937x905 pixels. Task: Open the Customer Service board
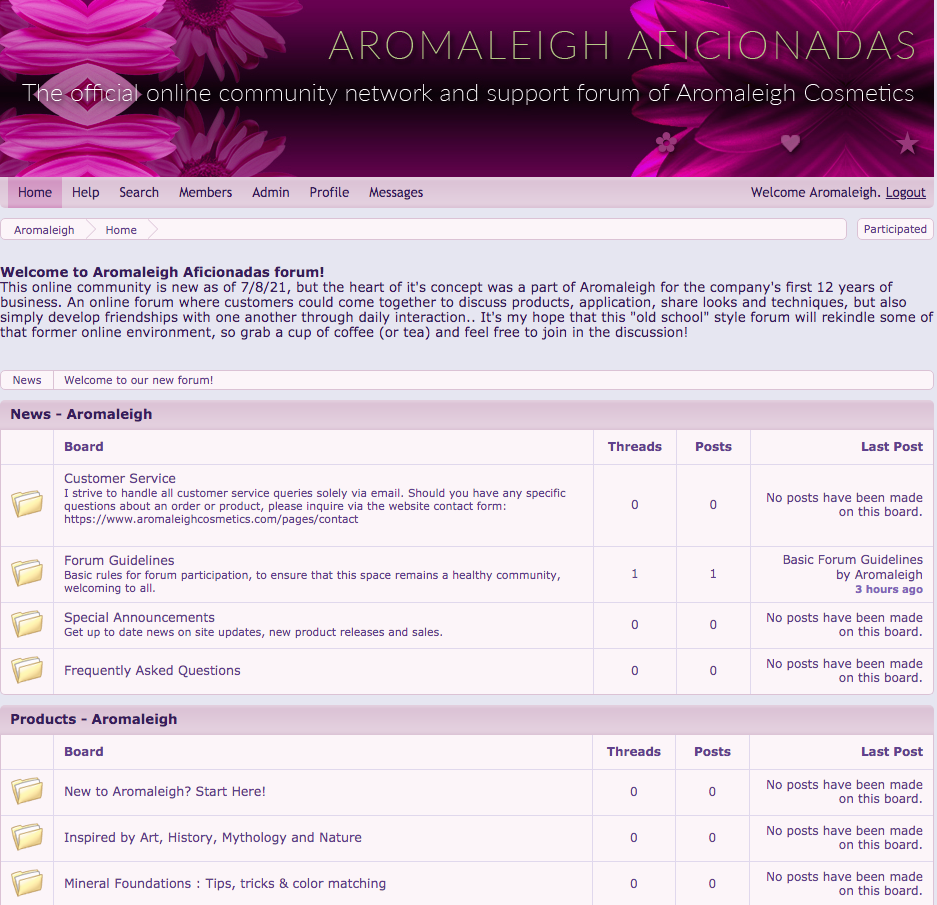tap(120, 478)
